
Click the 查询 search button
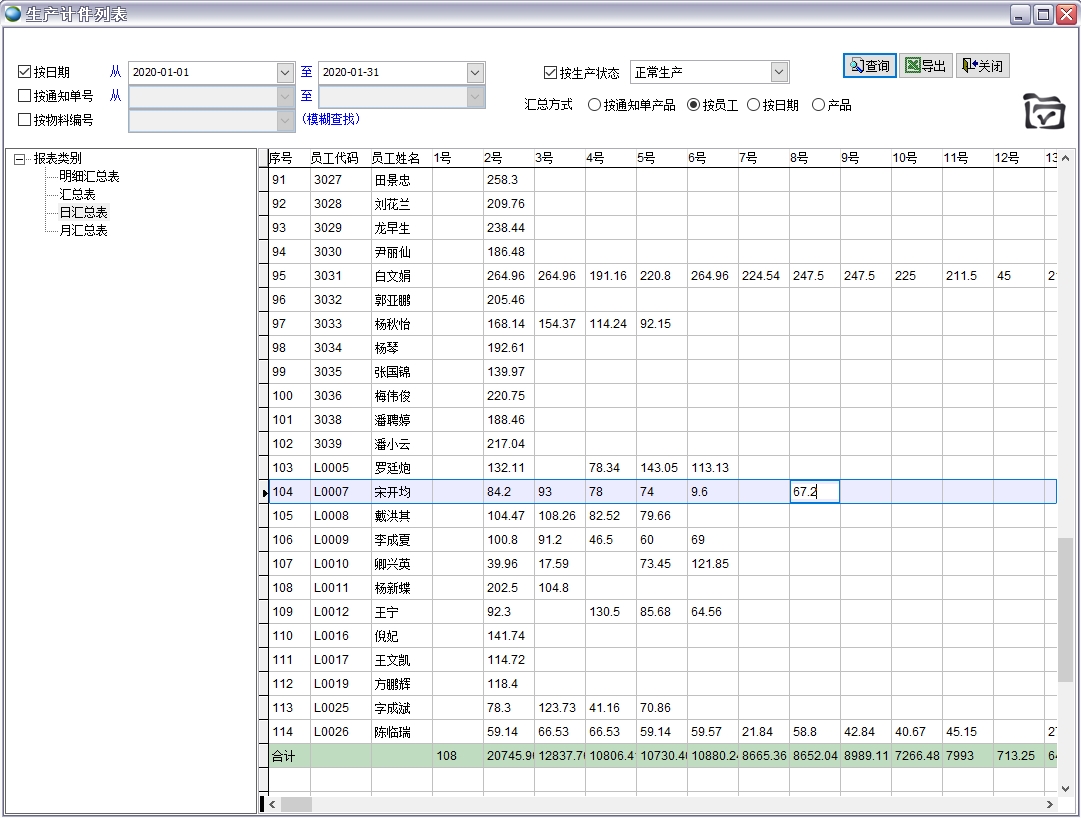tap(869, 66)
